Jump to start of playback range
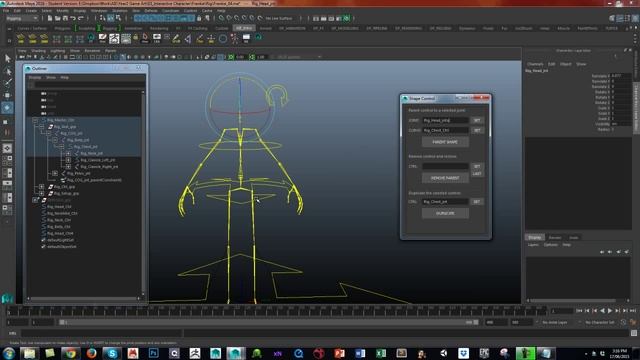 (580, 311)
